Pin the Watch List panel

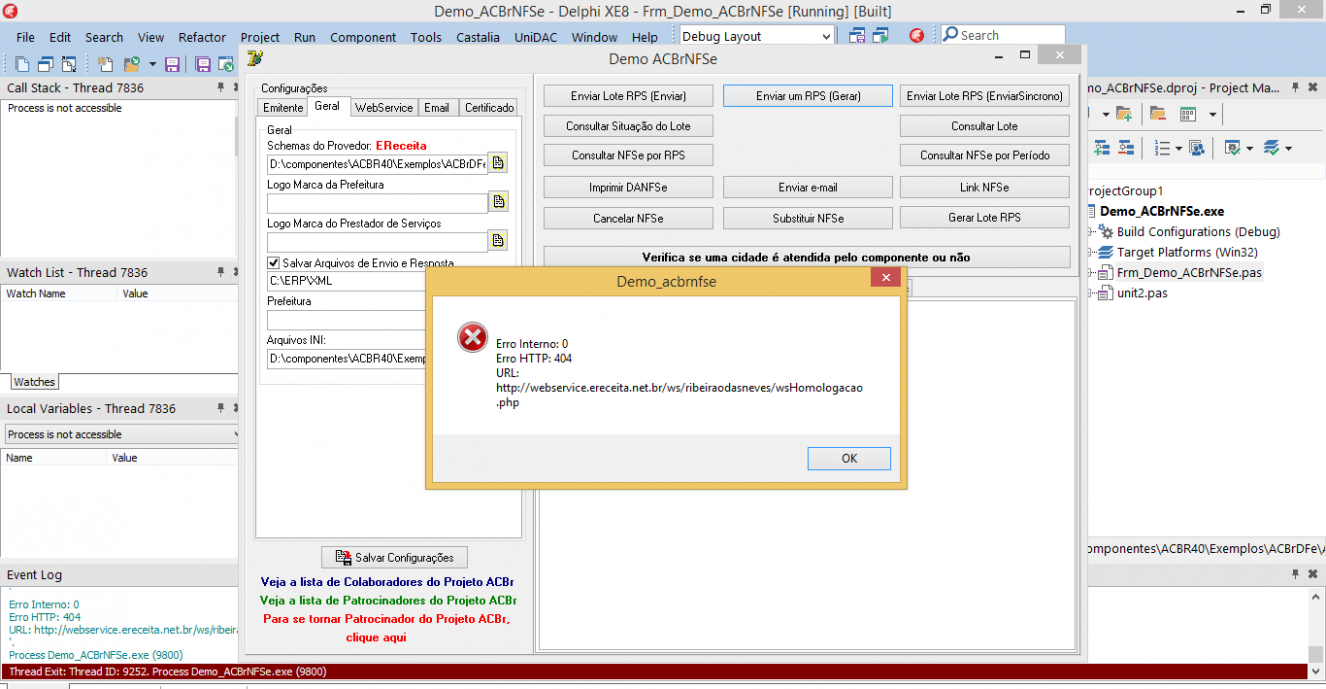point(221,272)
